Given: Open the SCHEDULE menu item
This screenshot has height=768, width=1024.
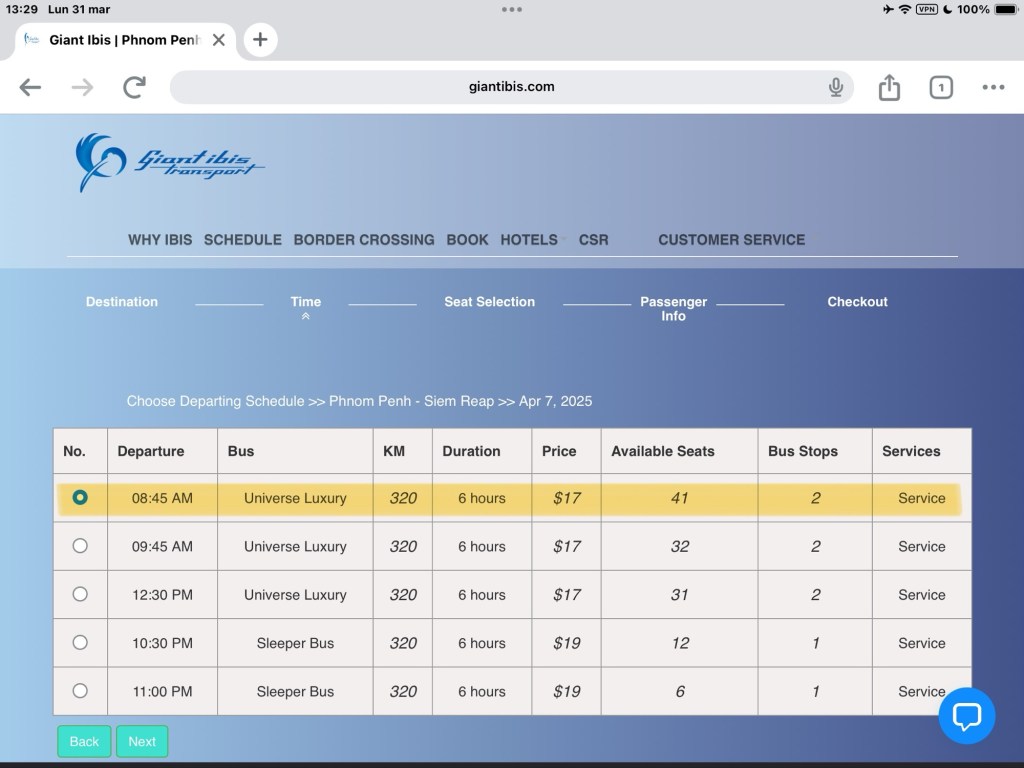Looking at the screenshot, I should point(242,240).
